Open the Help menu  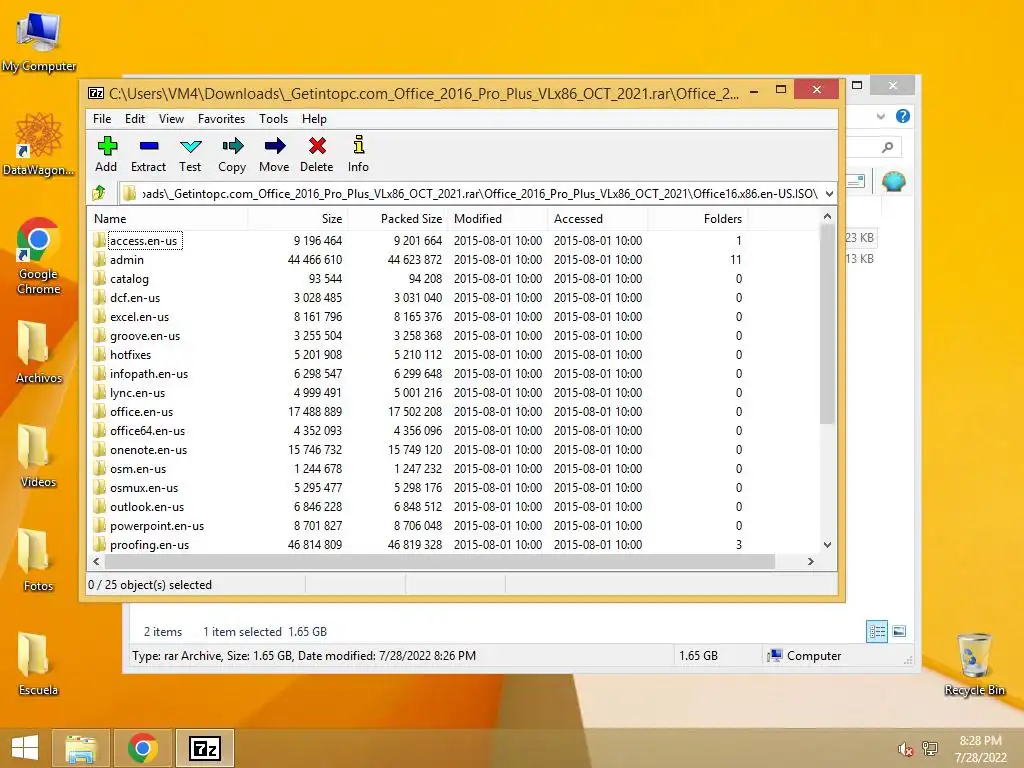click(x=314, y=119)
